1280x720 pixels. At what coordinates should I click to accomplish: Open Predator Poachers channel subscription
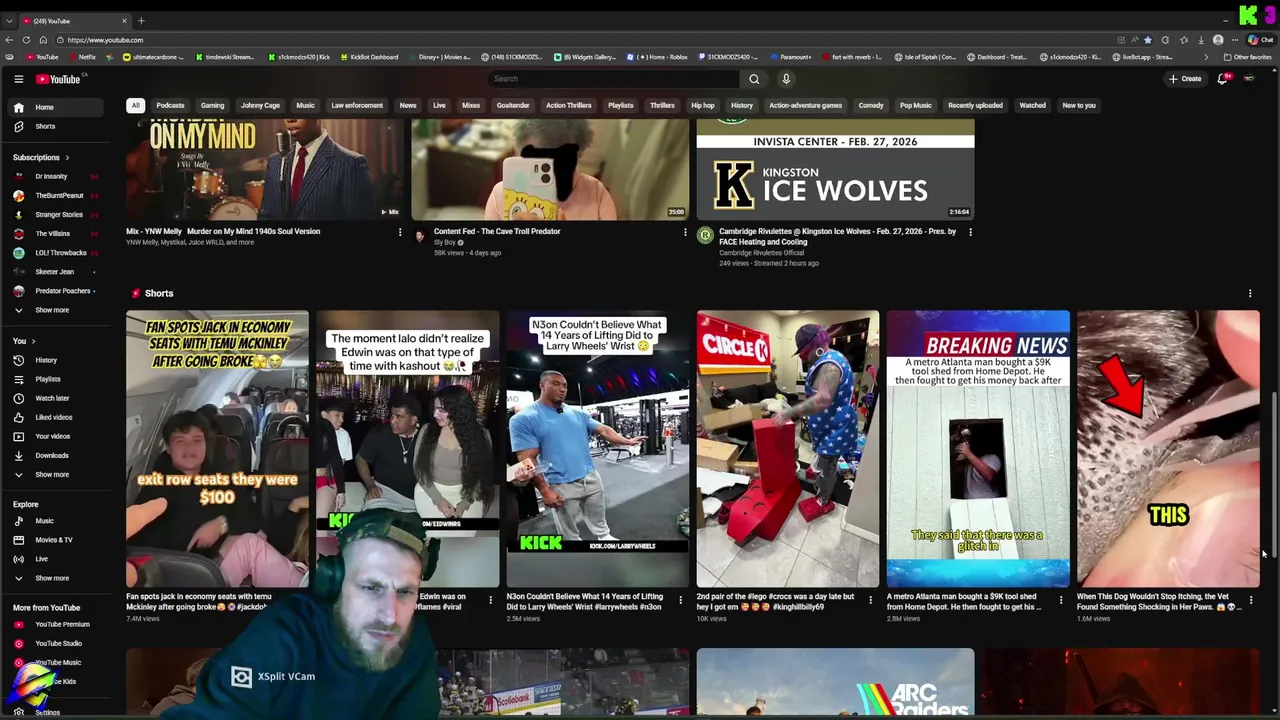tap(57, 291)
